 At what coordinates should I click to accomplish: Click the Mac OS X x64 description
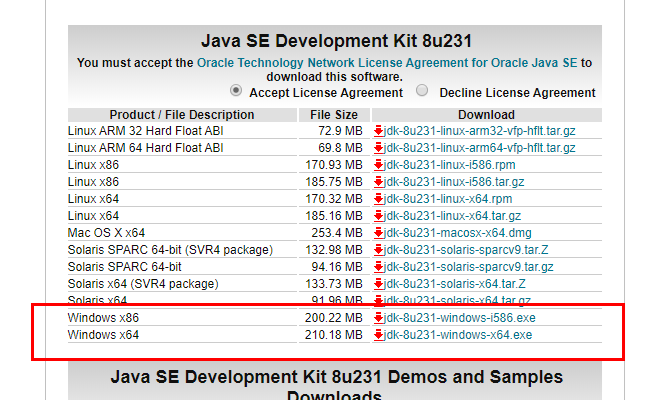point(107,233)
